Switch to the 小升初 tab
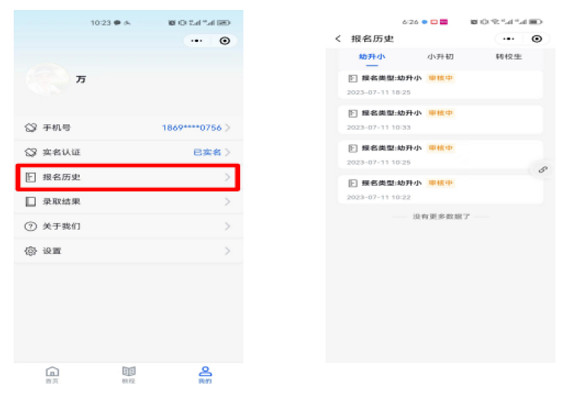The width and height of the screenshot is (574, 412). (440, 57)
